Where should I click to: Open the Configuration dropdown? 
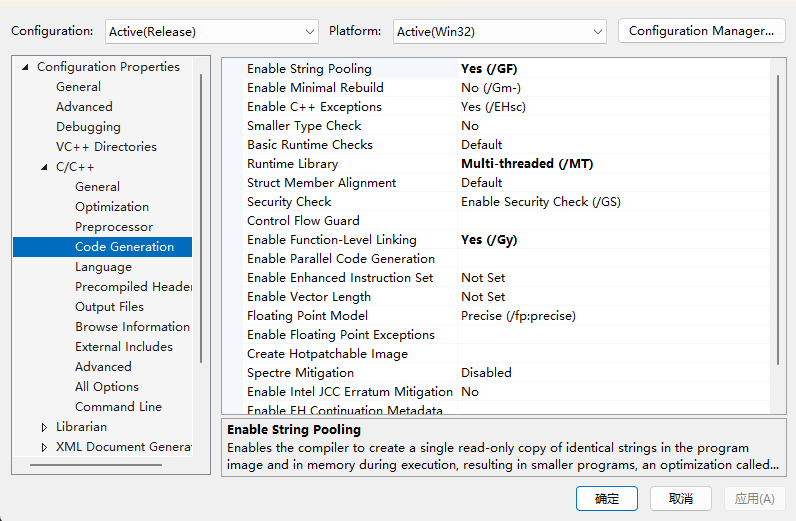point(211,31)
